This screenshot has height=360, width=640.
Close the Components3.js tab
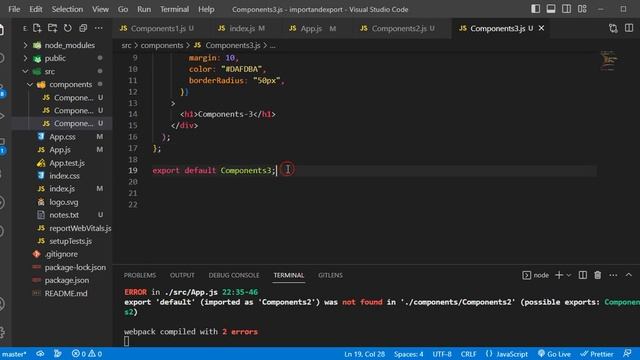click(x=541, y=28)
